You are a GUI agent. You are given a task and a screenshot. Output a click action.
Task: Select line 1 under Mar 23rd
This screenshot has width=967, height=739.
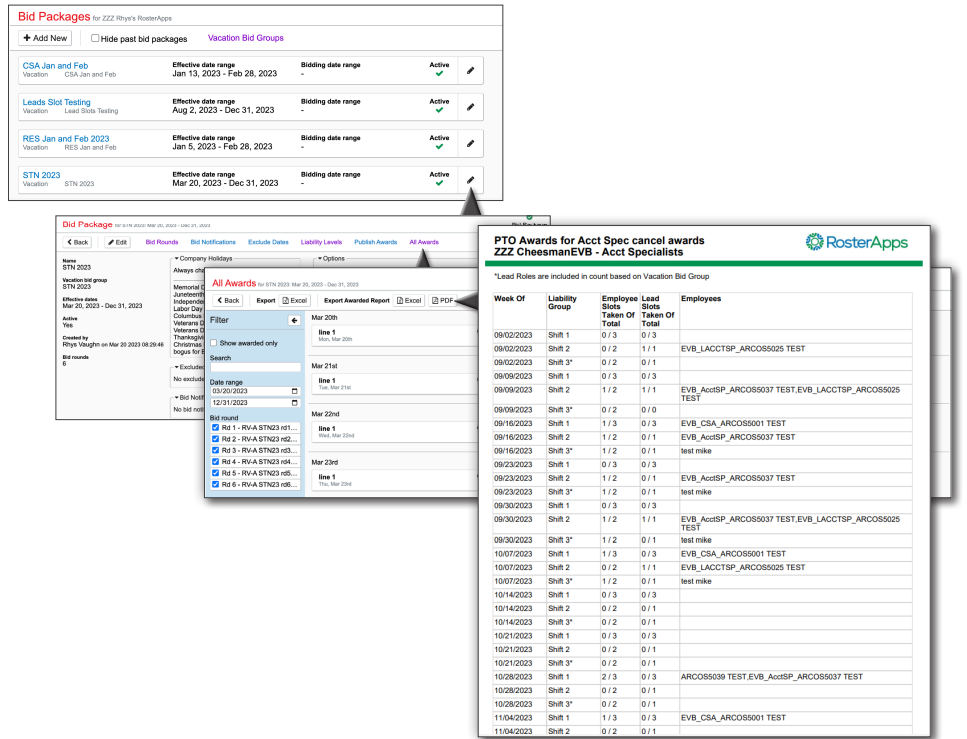[395, 480]
